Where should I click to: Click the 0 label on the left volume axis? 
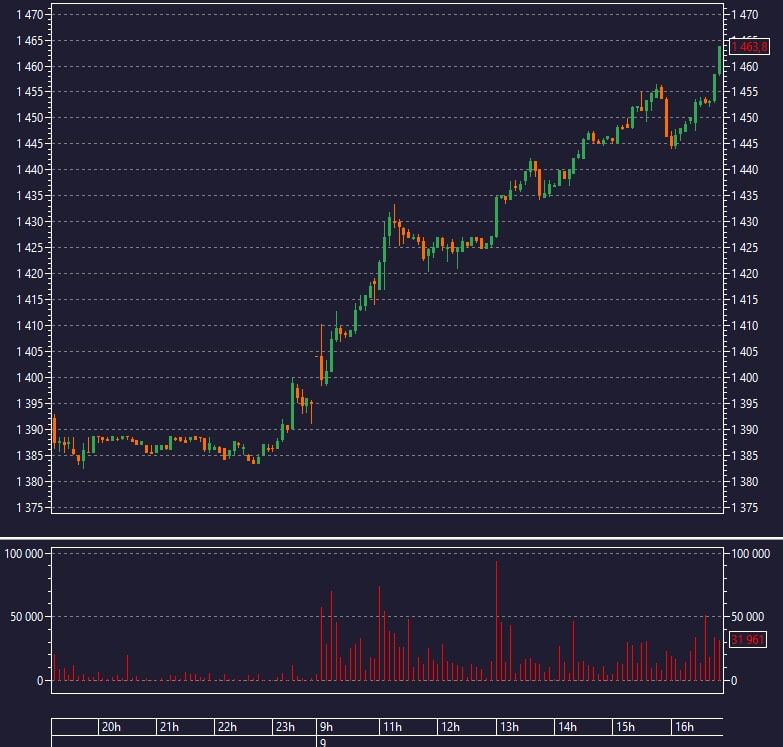point(40,681)
